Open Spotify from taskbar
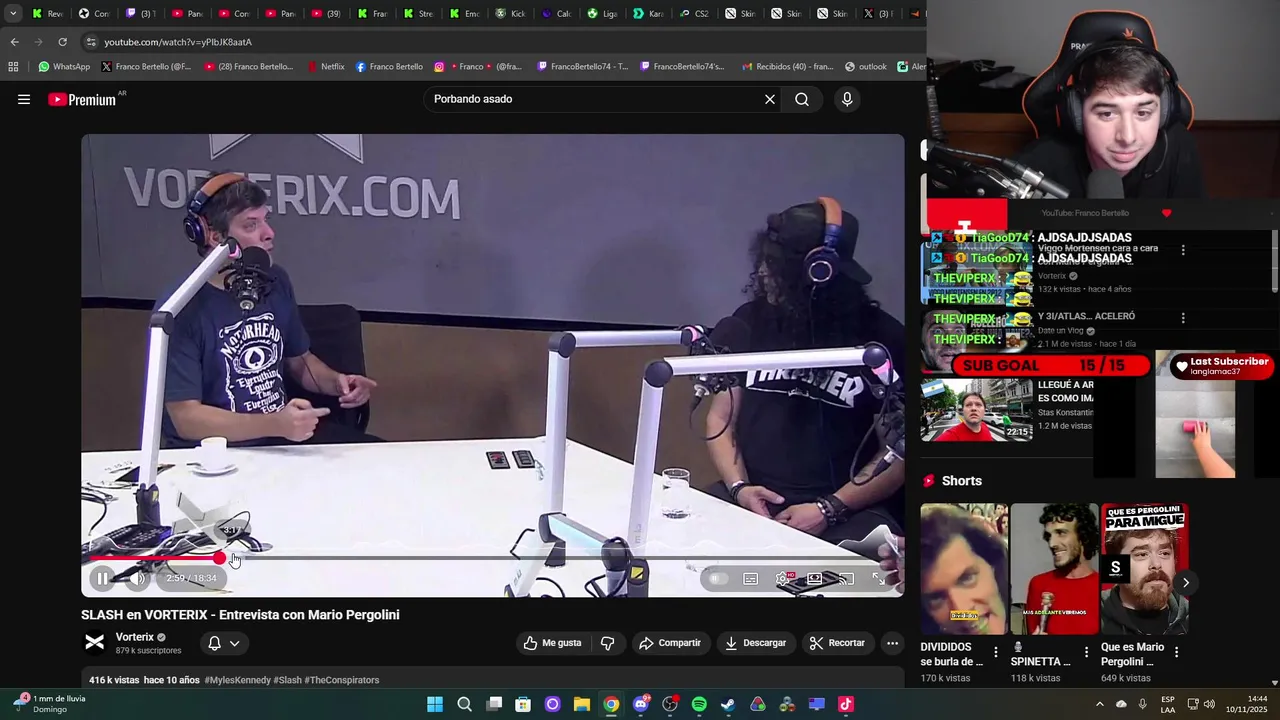Screen dimensions: 1280x720 (x=699, y=704)
